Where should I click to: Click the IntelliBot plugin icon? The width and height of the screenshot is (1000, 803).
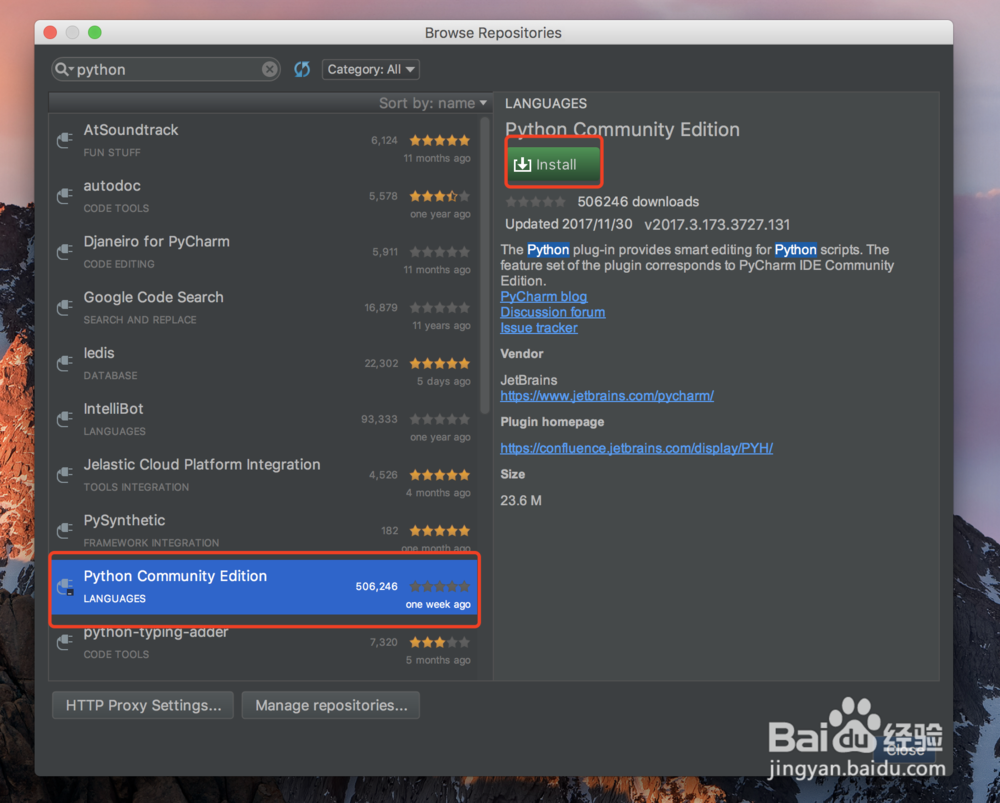click(64, 418)
